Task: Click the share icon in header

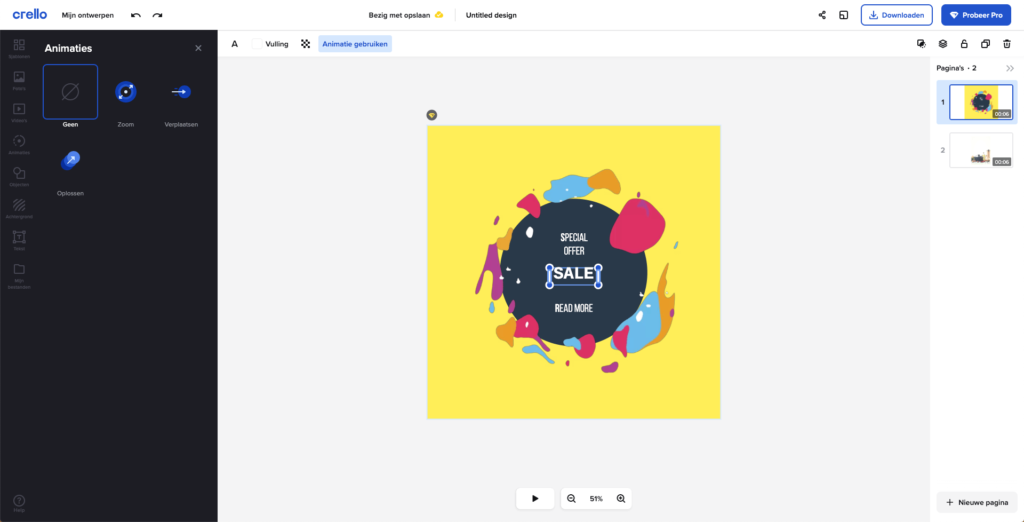Action: (822, 15)
